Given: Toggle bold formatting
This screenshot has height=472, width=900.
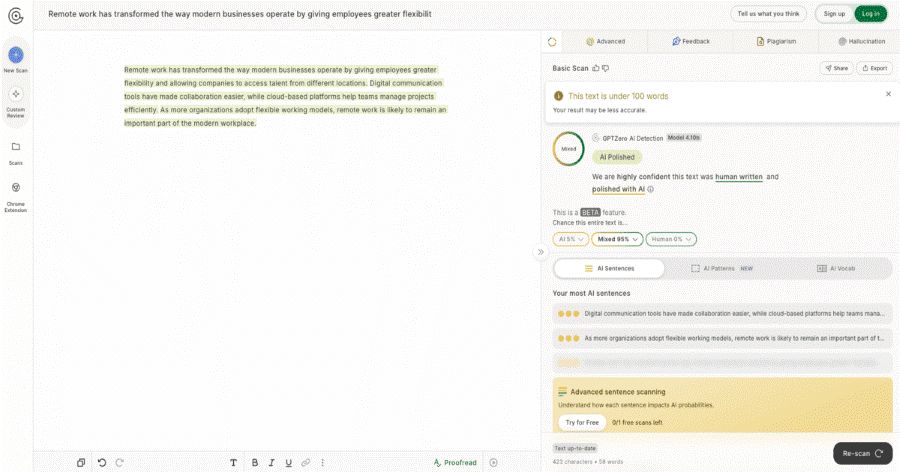Looking at the screenshot, I should click(255, 462).
